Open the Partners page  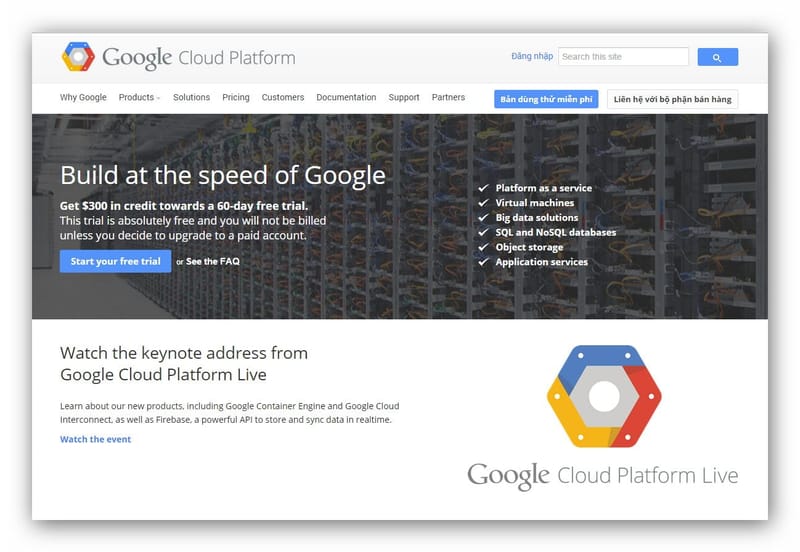click(x=448, y=97)
